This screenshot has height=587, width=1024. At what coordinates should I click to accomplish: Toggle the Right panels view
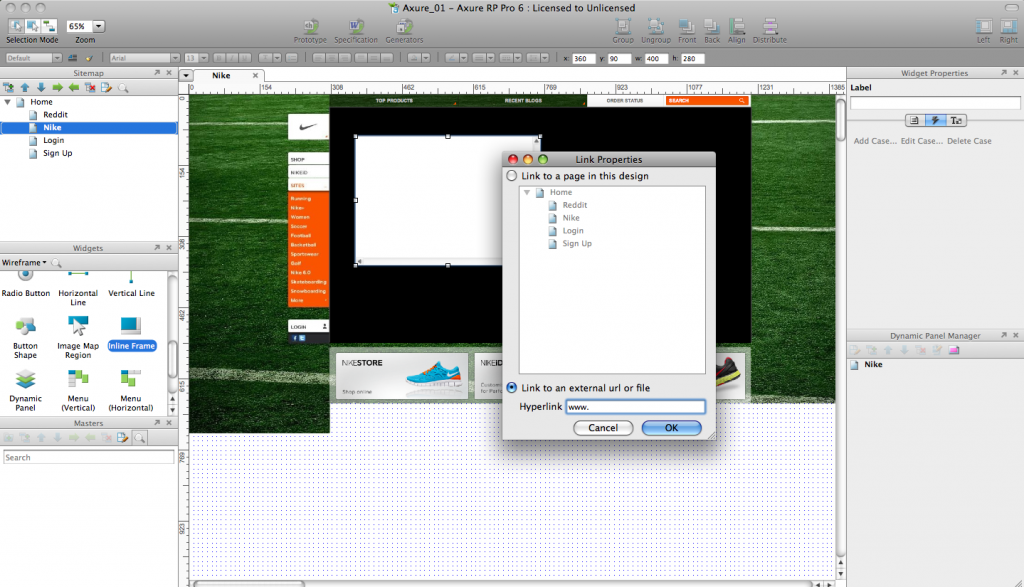(1008, 31)
